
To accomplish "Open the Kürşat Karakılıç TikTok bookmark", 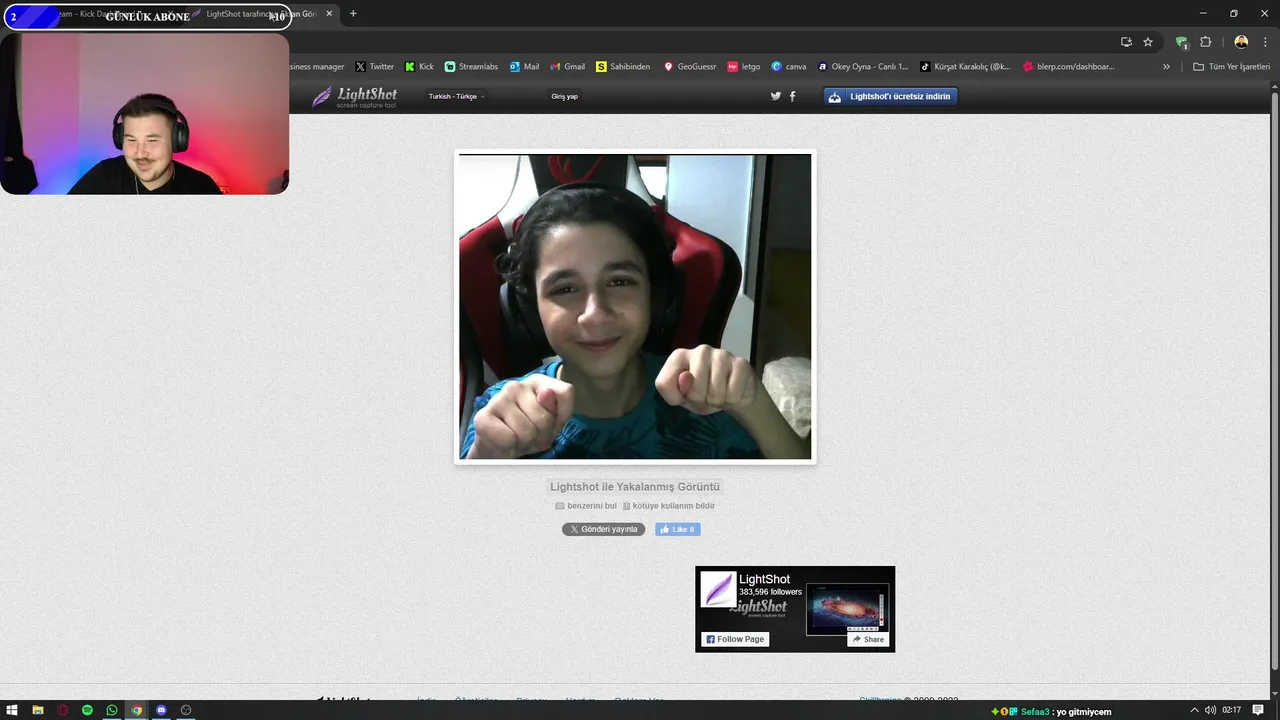I will (x=965, y=67).
